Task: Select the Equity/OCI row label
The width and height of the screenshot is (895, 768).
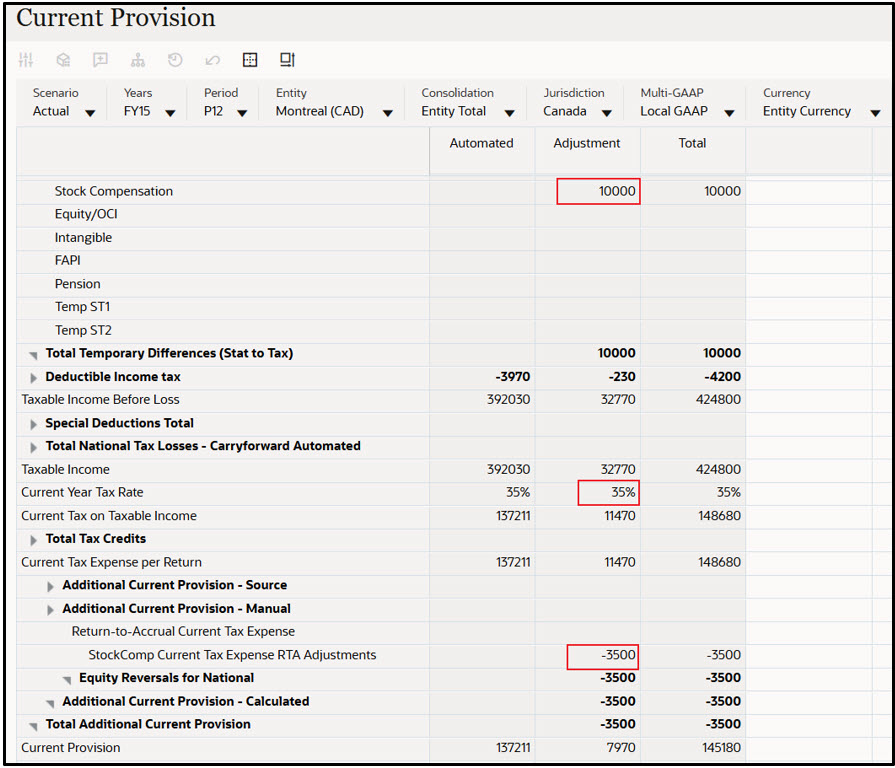Action: coord(86,214)
